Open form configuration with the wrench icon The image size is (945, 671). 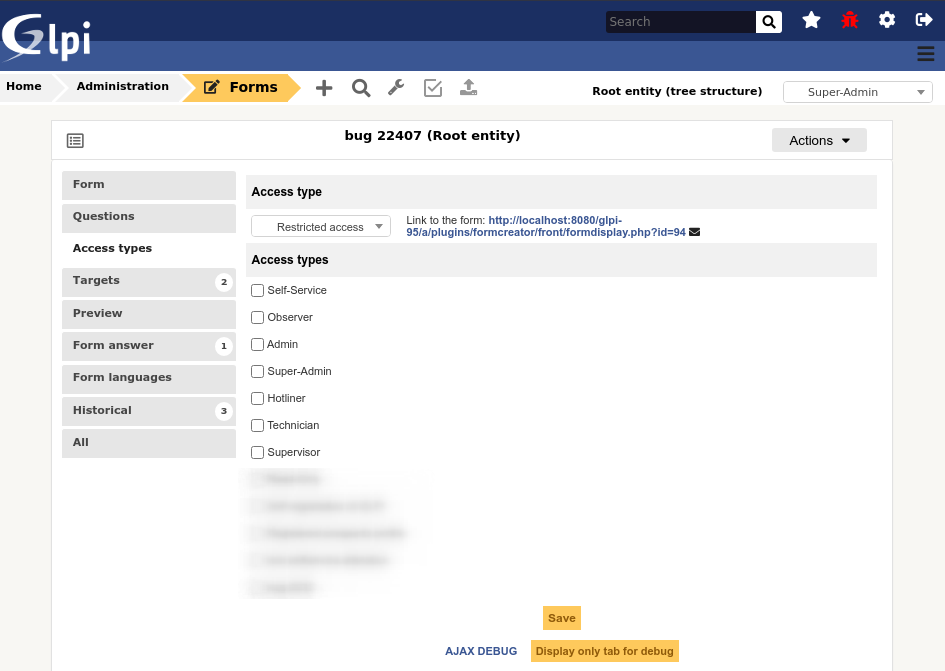coord(396,88)
